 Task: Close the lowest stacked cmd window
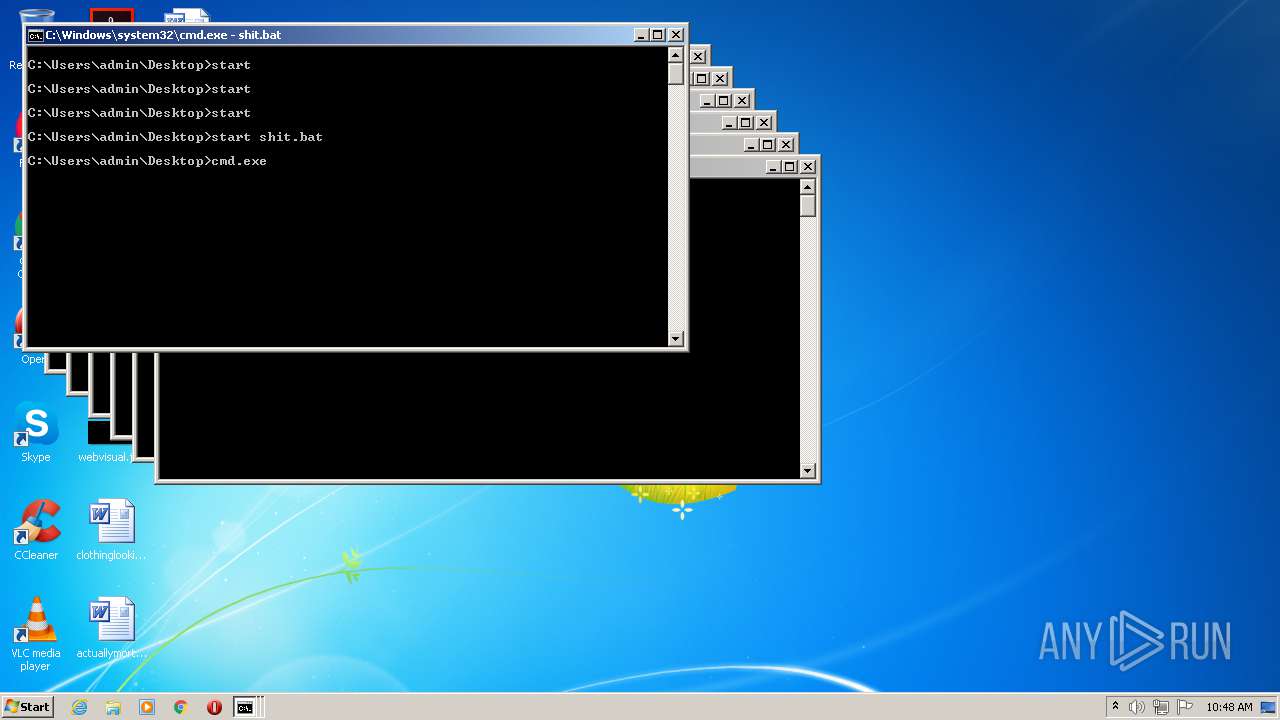(808, 167)
